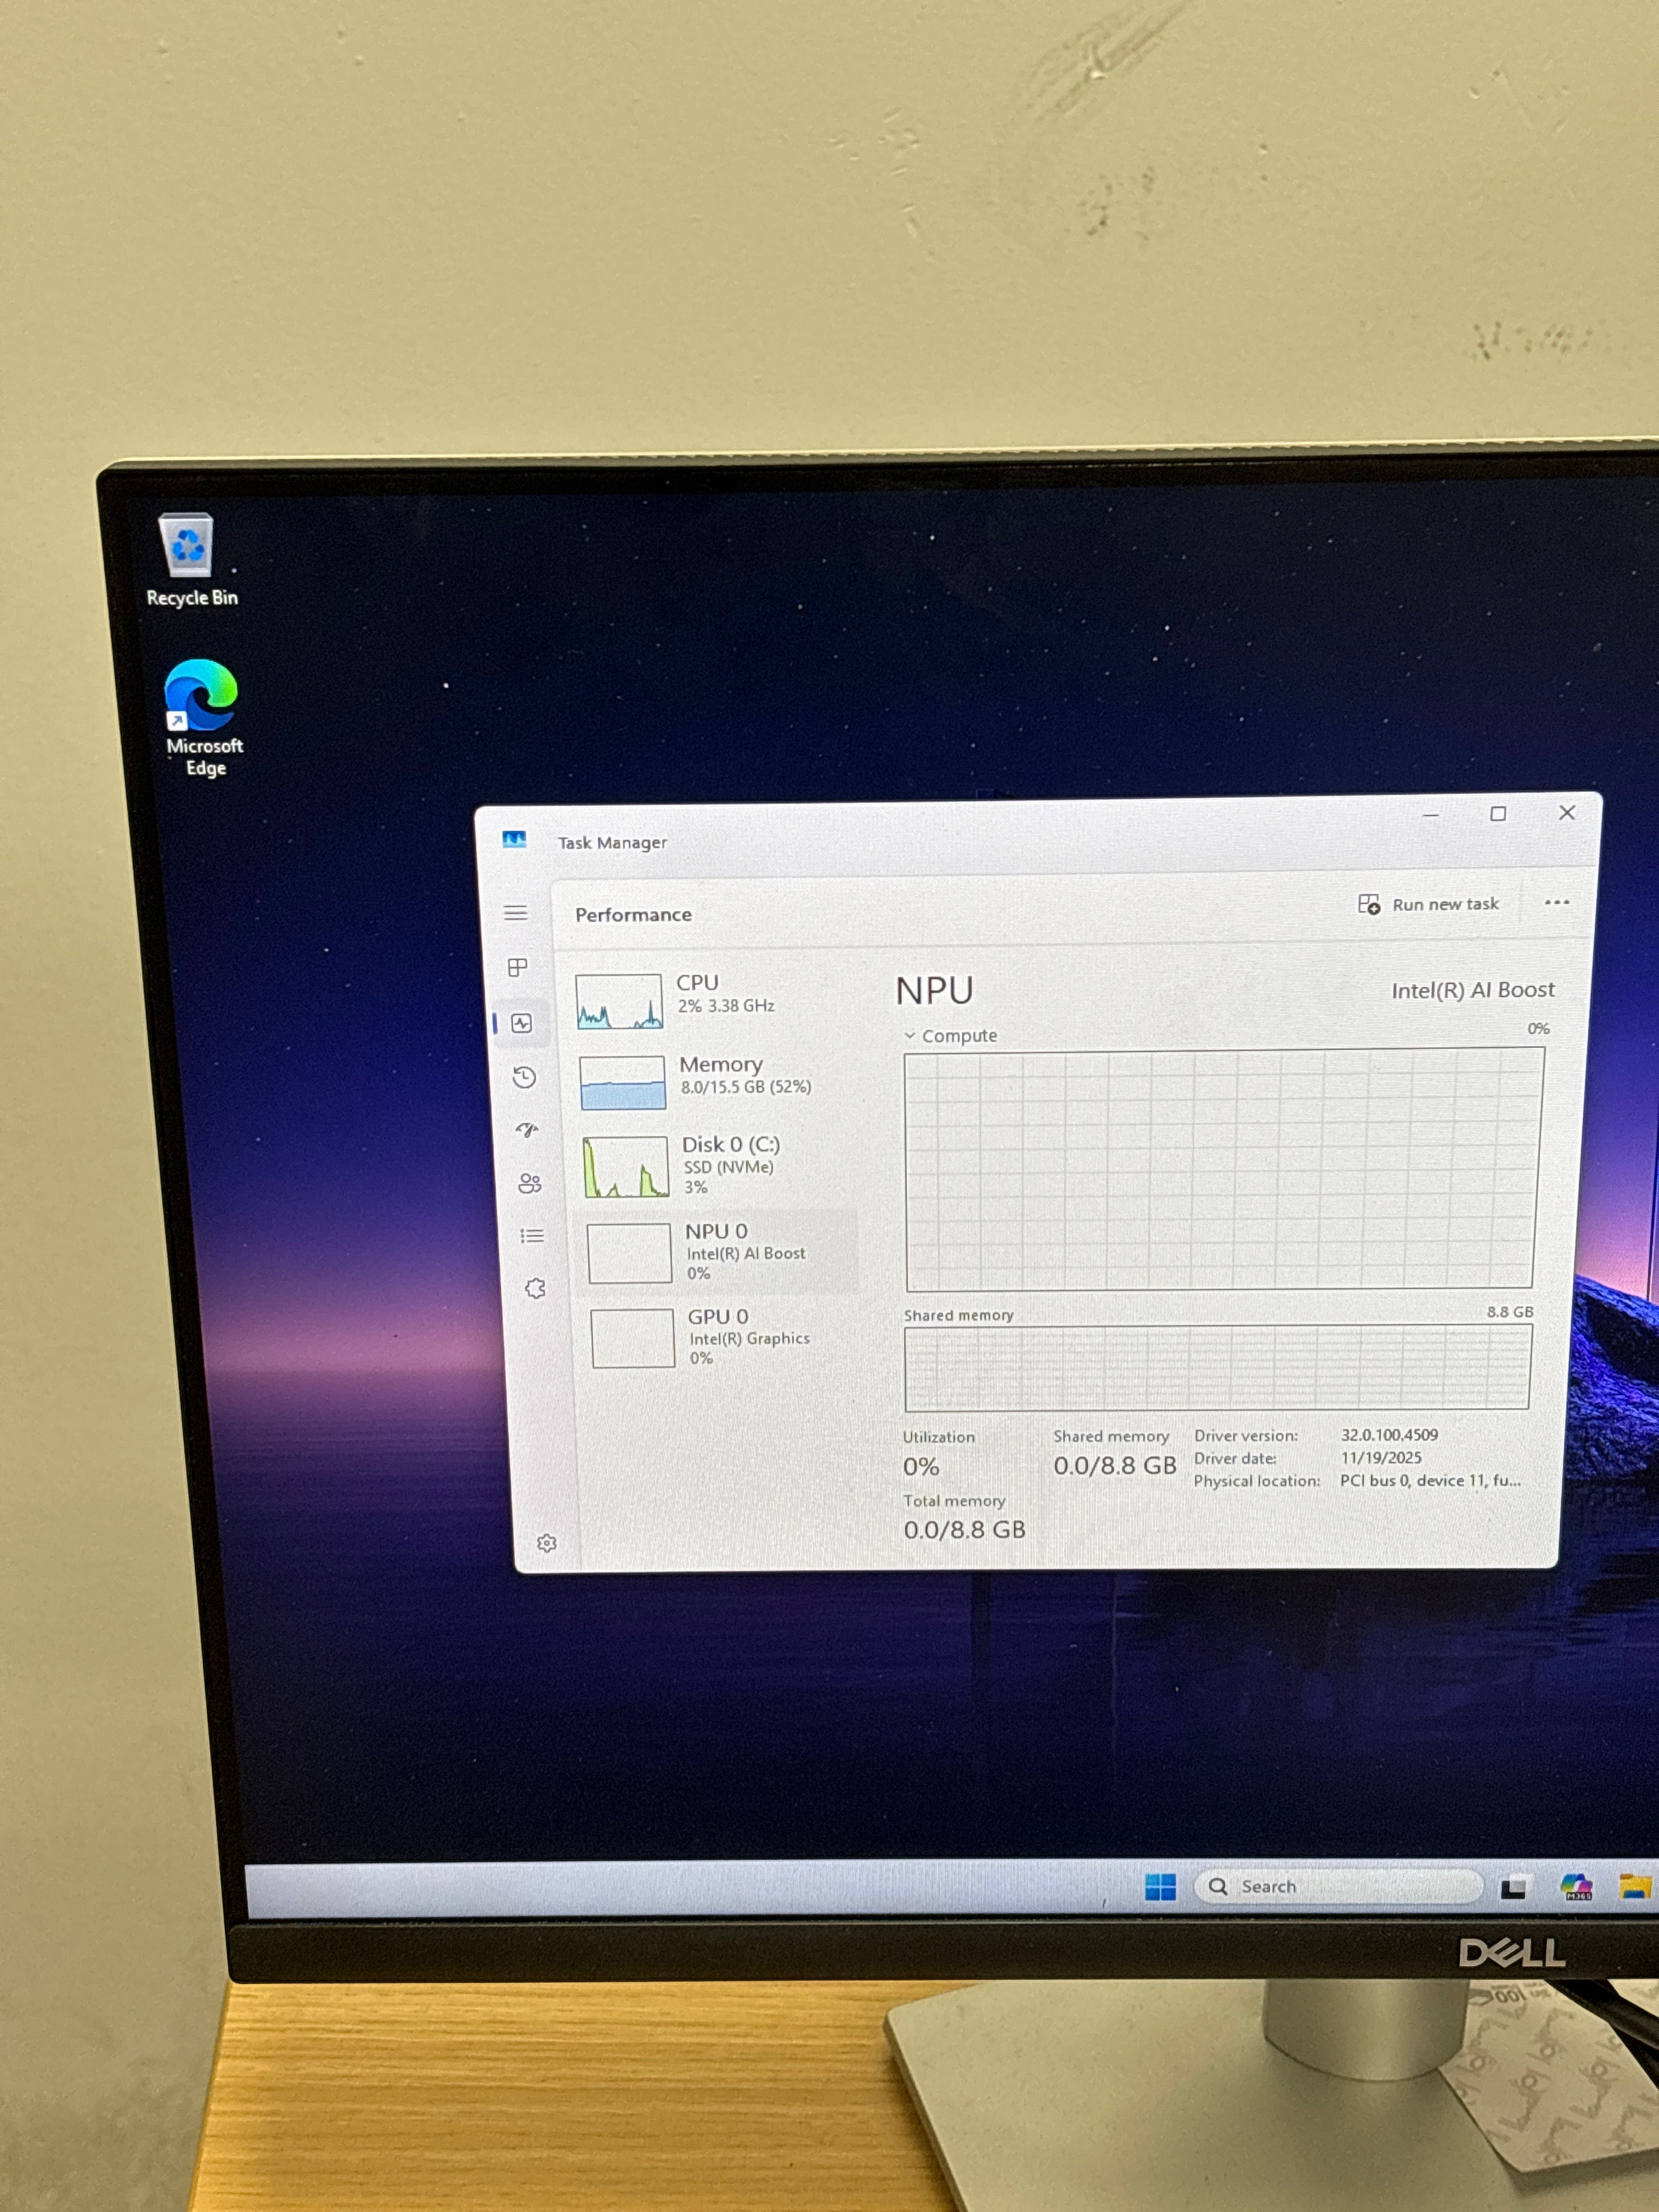Minimize the Task Manager window
Viewport: 1659px width, 2212px height.
1431,815
